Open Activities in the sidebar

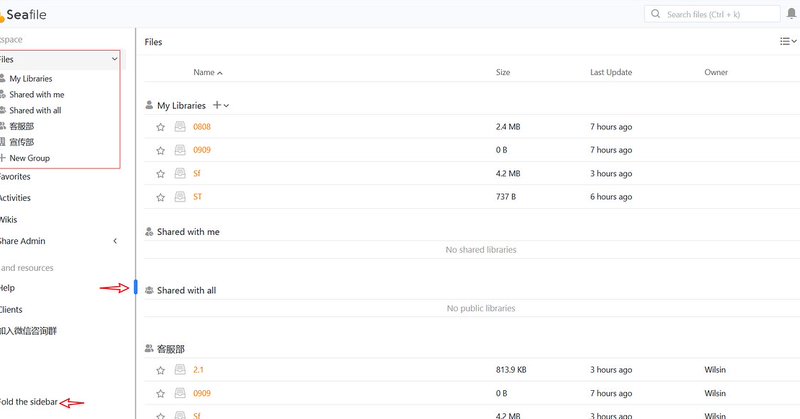pos(15,198)
